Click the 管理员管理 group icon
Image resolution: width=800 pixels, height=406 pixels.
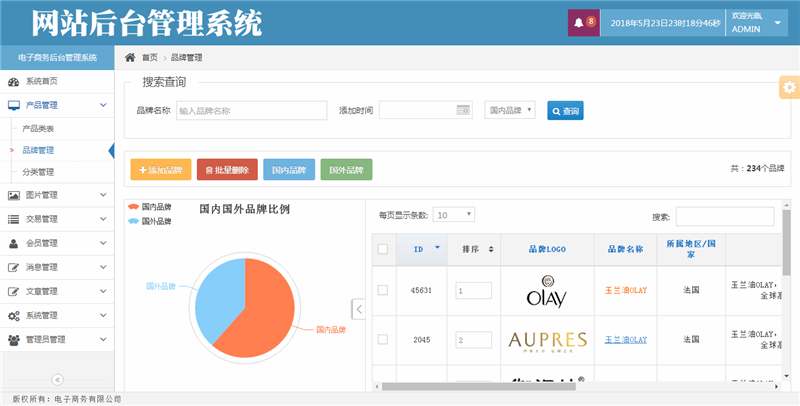pos(14,340)
